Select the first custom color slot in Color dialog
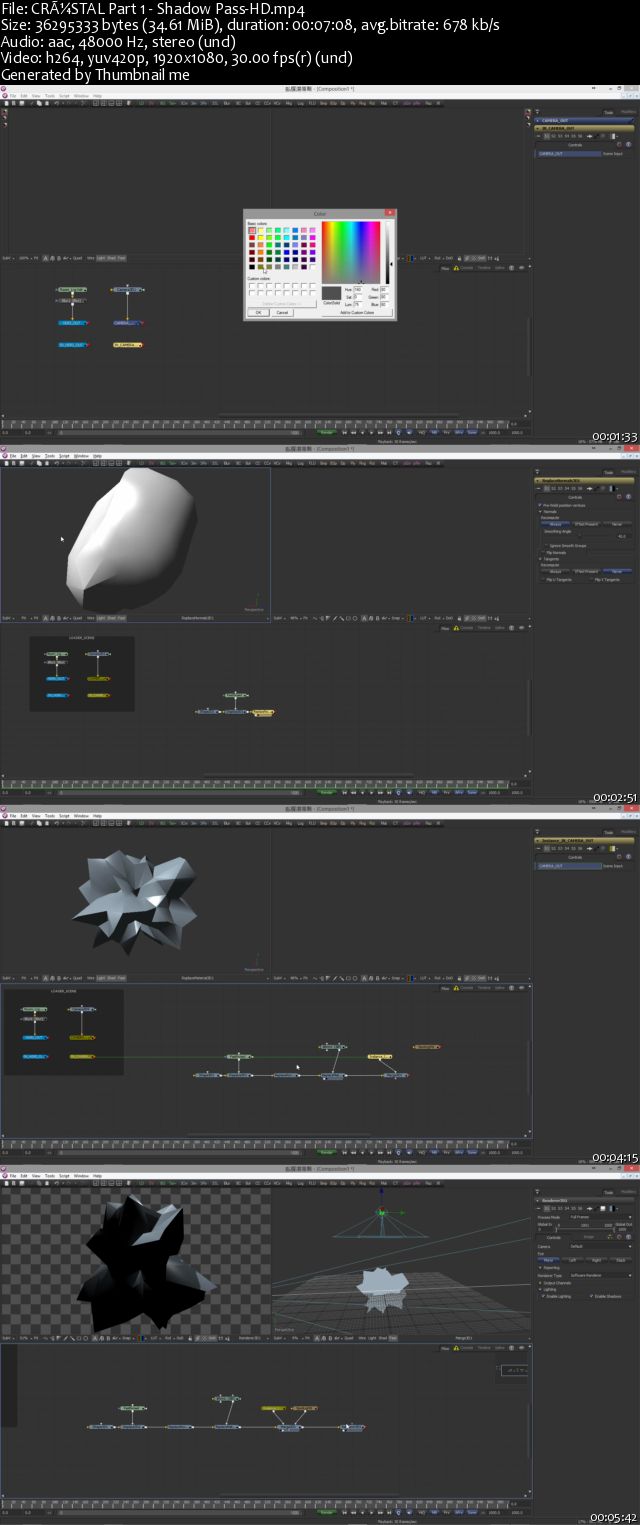The image size is (640, 1525). coord(252,286)
